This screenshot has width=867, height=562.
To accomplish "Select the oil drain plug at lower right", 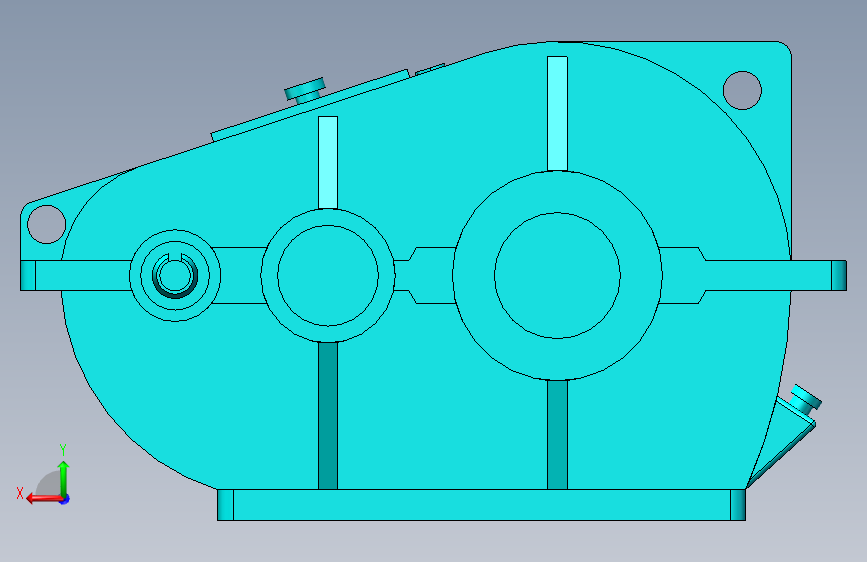I will (x=805, y=400).
